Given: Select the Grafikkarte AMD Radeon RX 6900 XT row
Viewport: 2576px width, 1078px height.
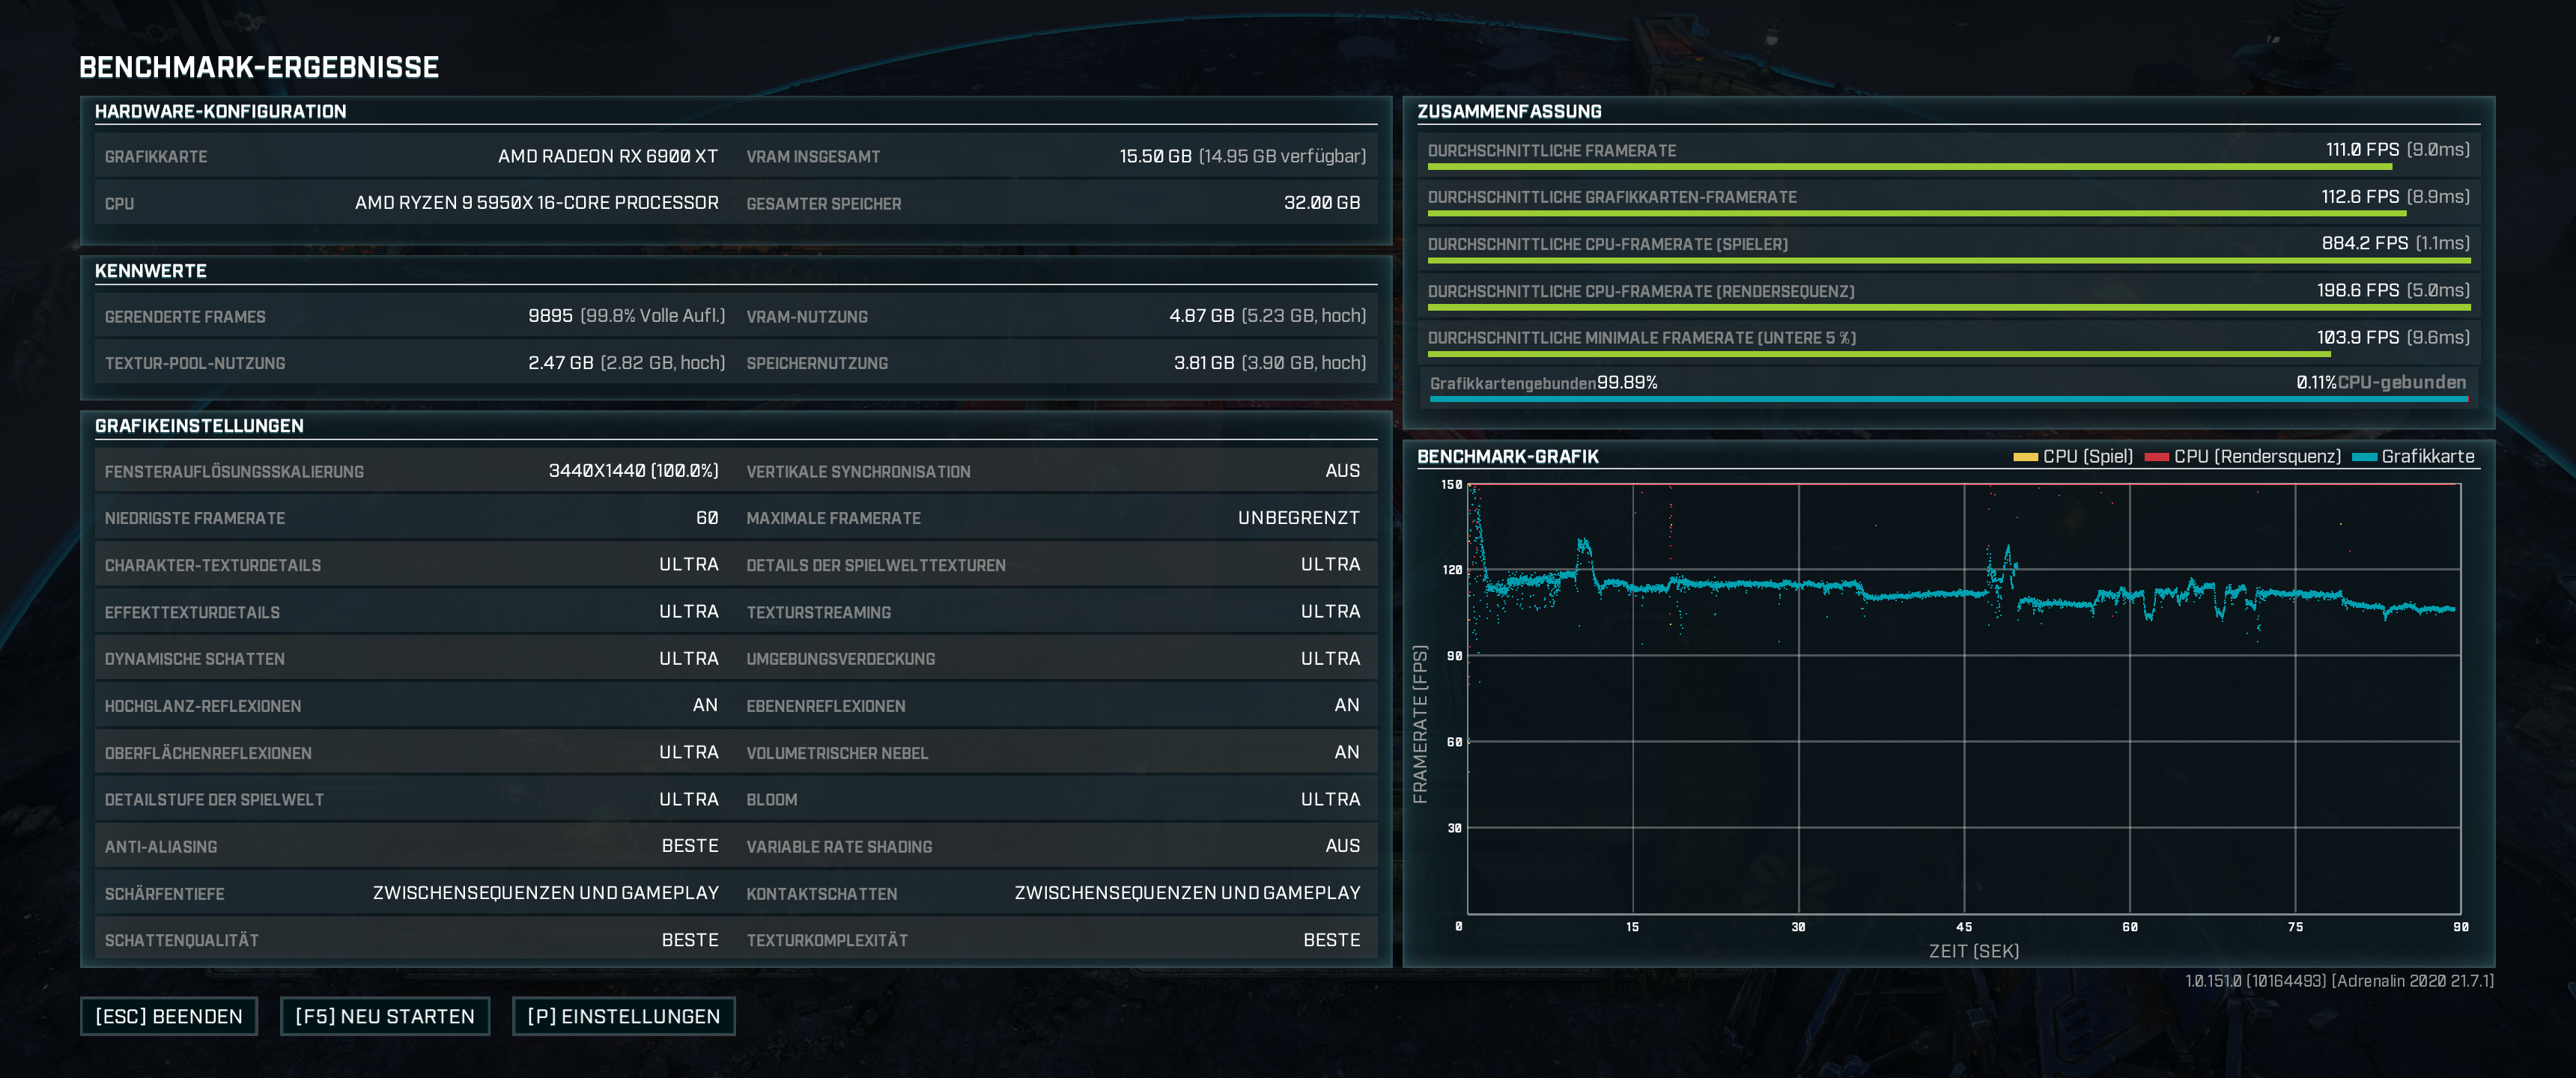Looking at the screenshot, I should pos(411,156).
